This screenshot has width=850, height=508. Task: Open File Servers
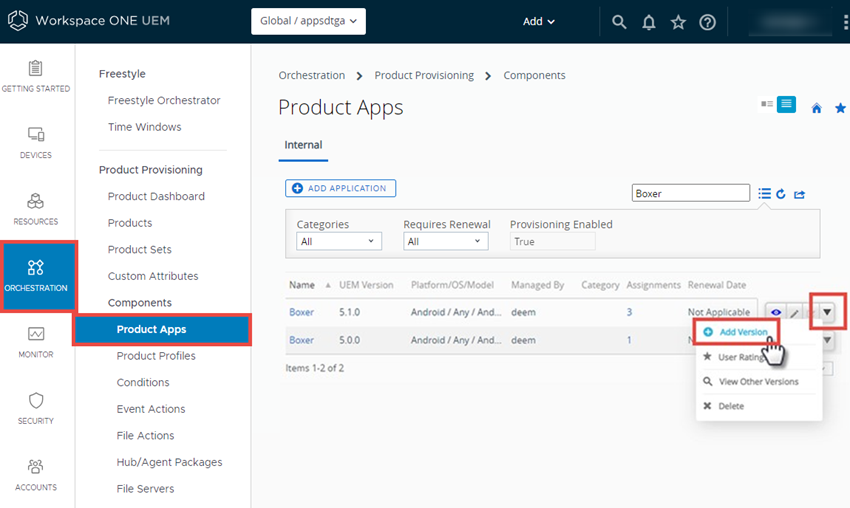pyautogui.click(x=145, y=488)
